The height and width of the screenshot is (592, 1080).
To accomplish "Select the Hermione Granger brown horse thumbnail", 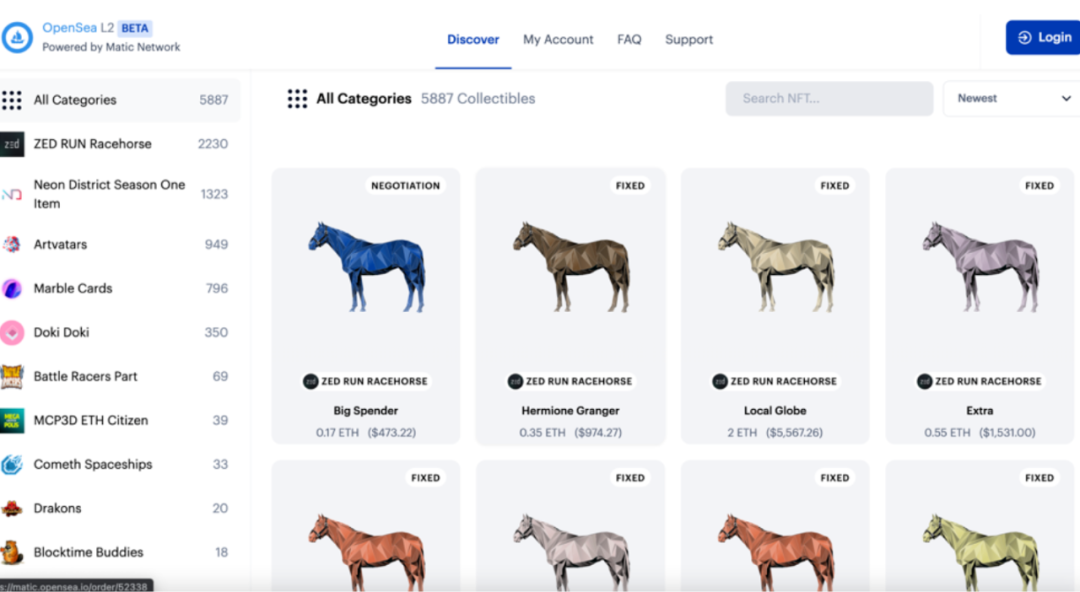I will pyautogui.click(x=571, y=267).
